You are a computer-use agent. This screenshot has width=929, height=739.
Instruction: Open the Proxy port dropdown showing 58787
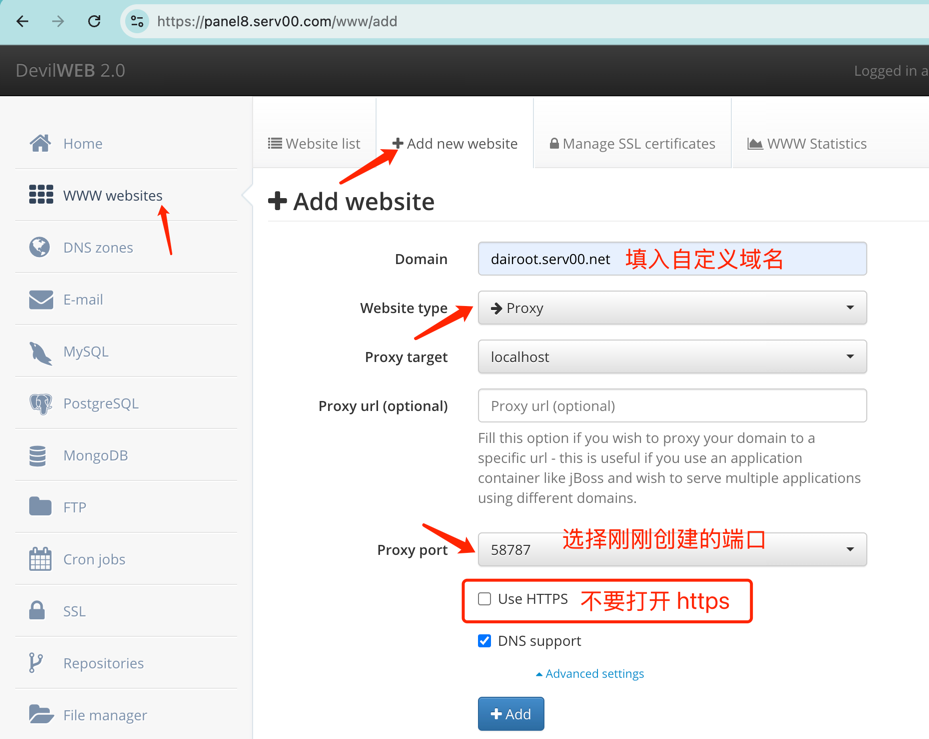click(671, 549)
